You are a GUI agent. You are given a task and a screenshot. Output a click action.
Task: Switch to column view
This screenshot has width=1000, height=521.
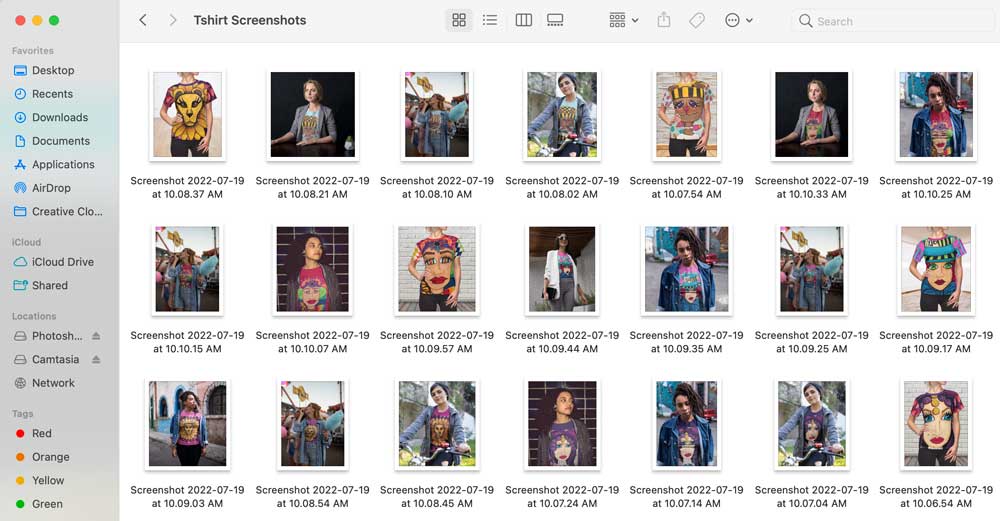[x=524, y=20]
